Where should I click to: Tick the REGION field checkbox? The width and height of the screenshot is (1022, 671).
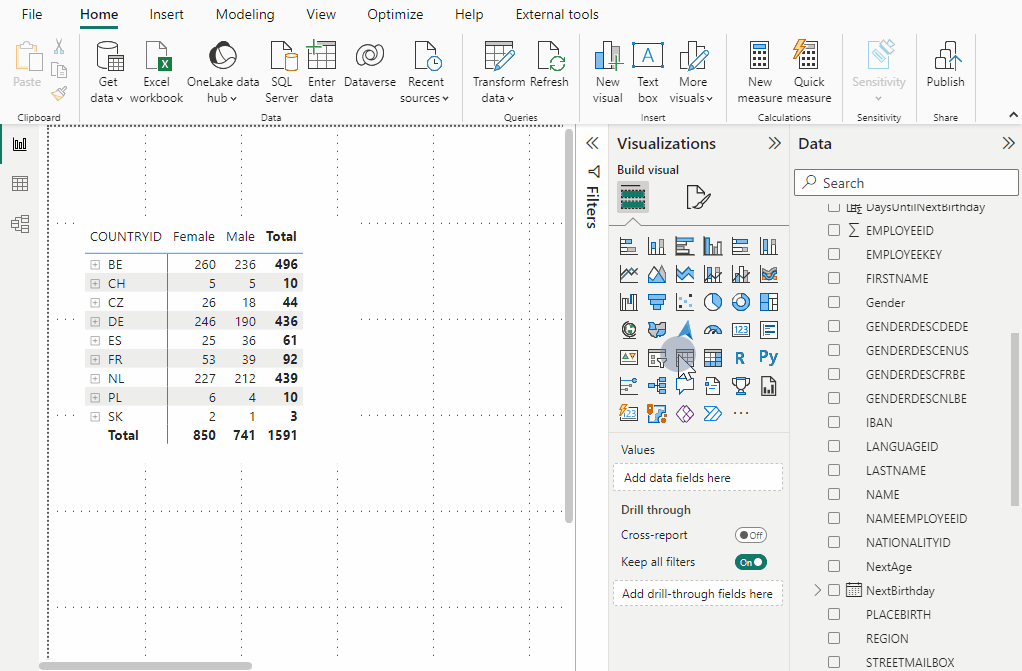click(834, 638)
